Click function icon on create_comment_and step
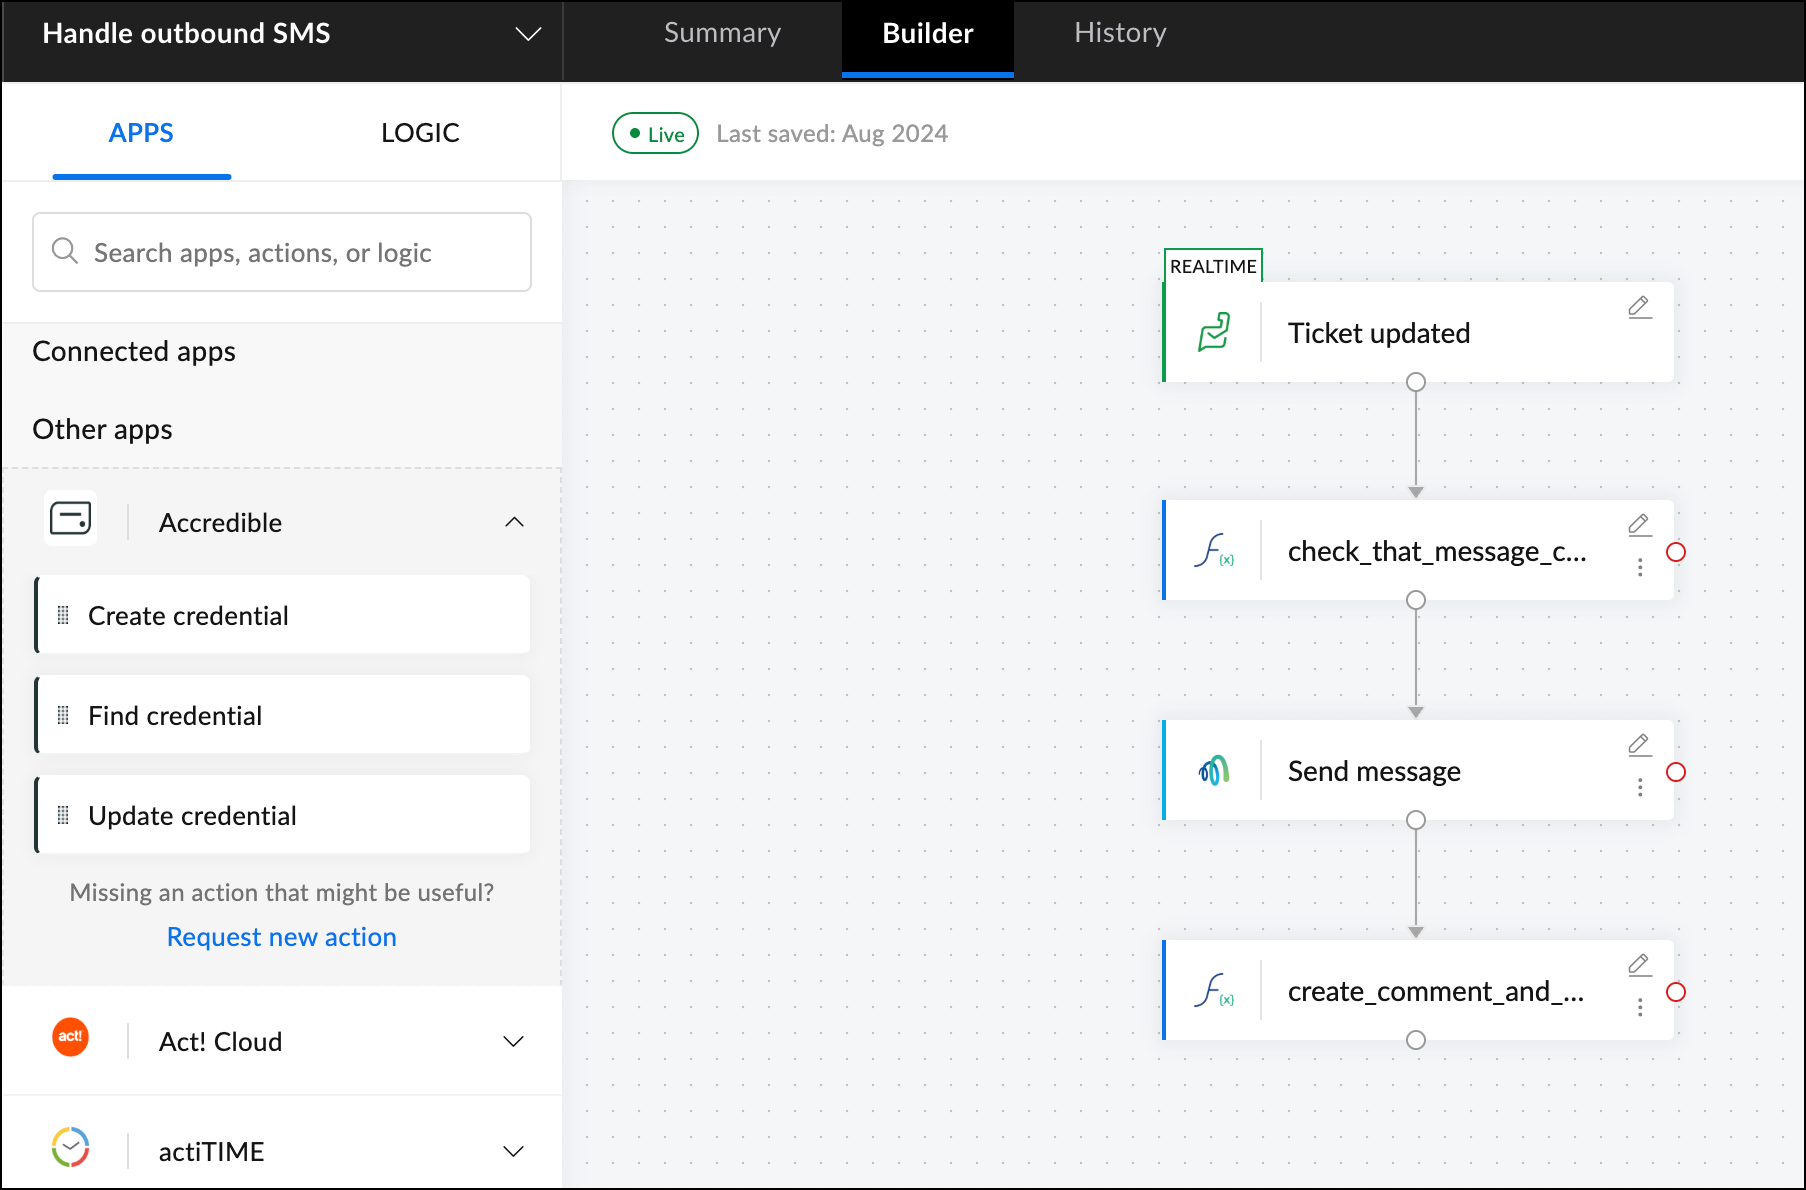The image size is (1806, 1190). click(x=1214, y=991)
